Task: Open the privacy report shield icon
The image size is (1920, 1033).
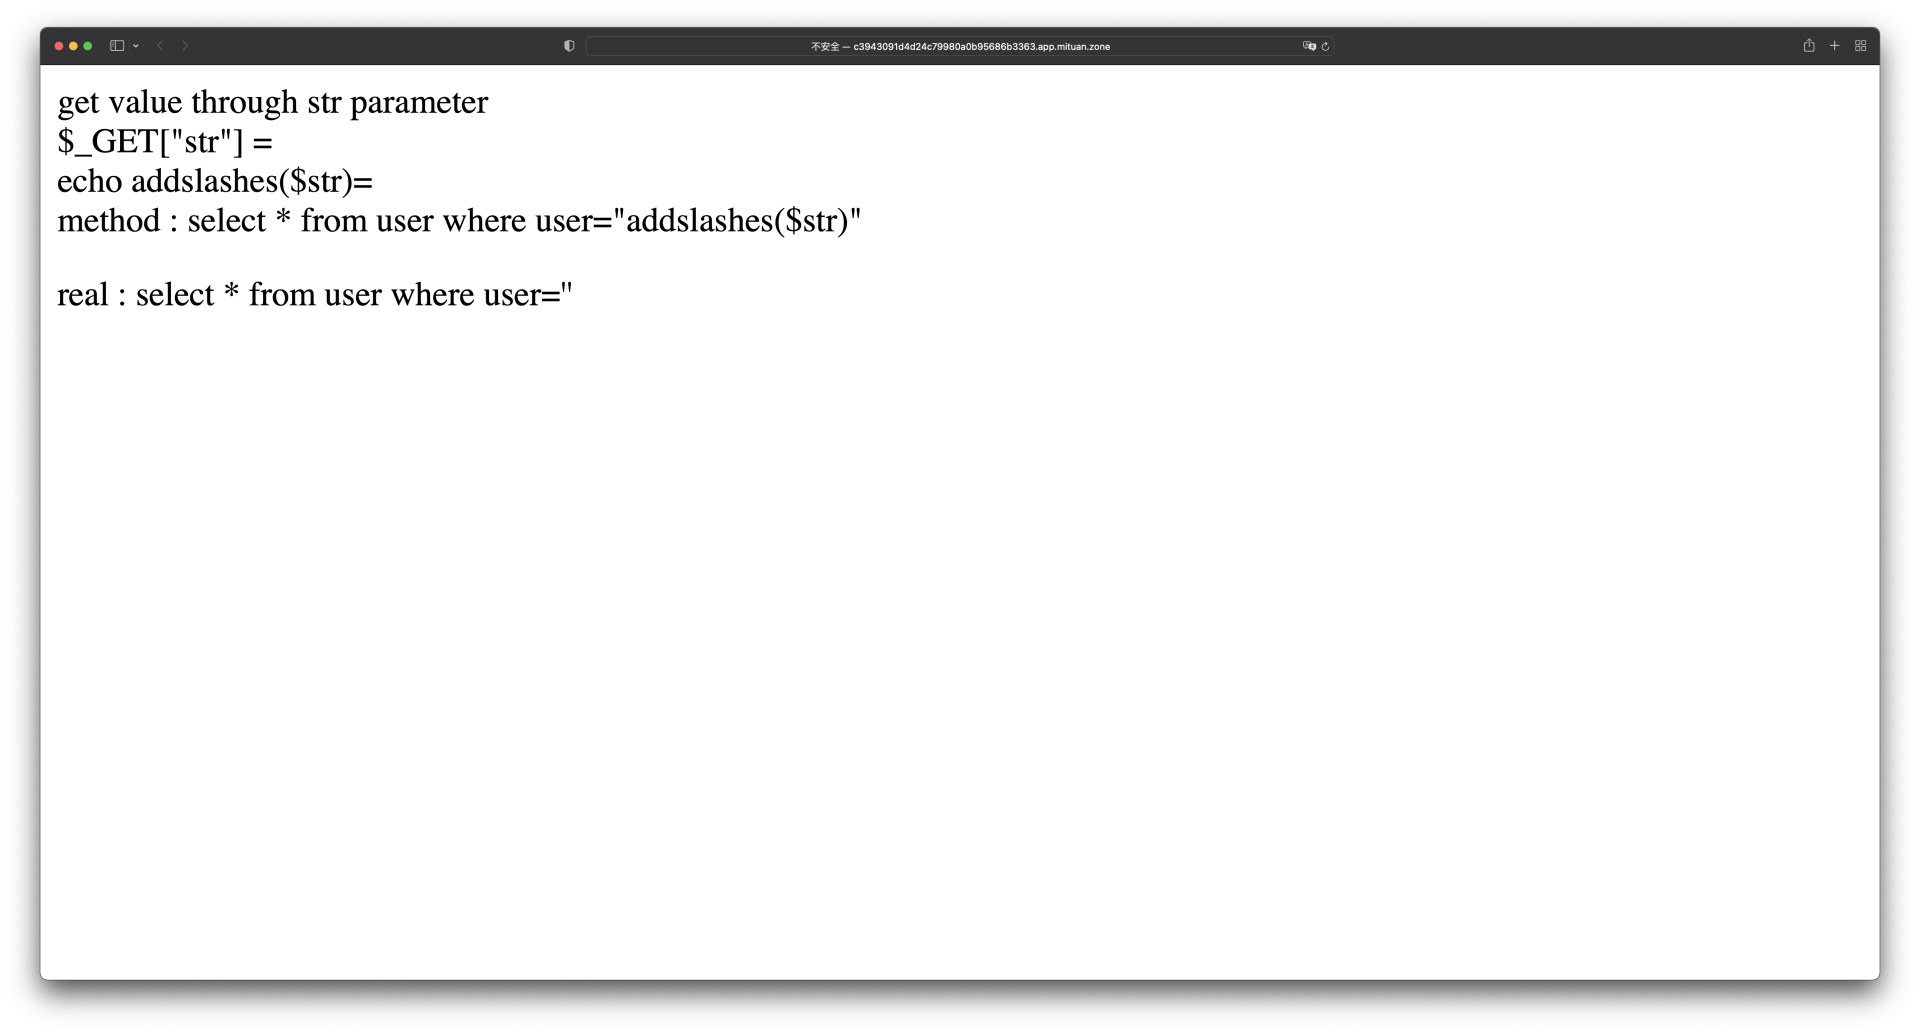Action: [x=569, y=46]
